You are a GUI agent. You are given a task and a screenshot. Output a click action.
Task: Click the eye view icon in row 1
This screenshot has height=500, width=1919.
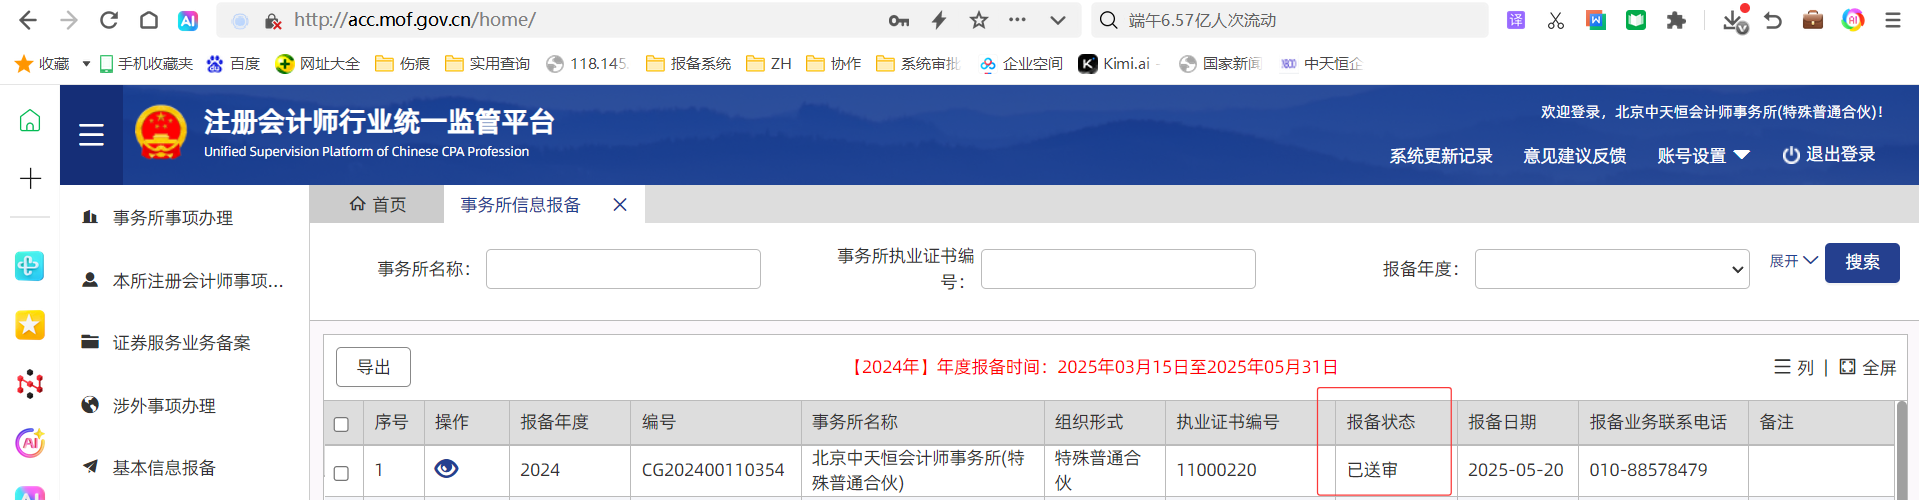click(446, 468)
